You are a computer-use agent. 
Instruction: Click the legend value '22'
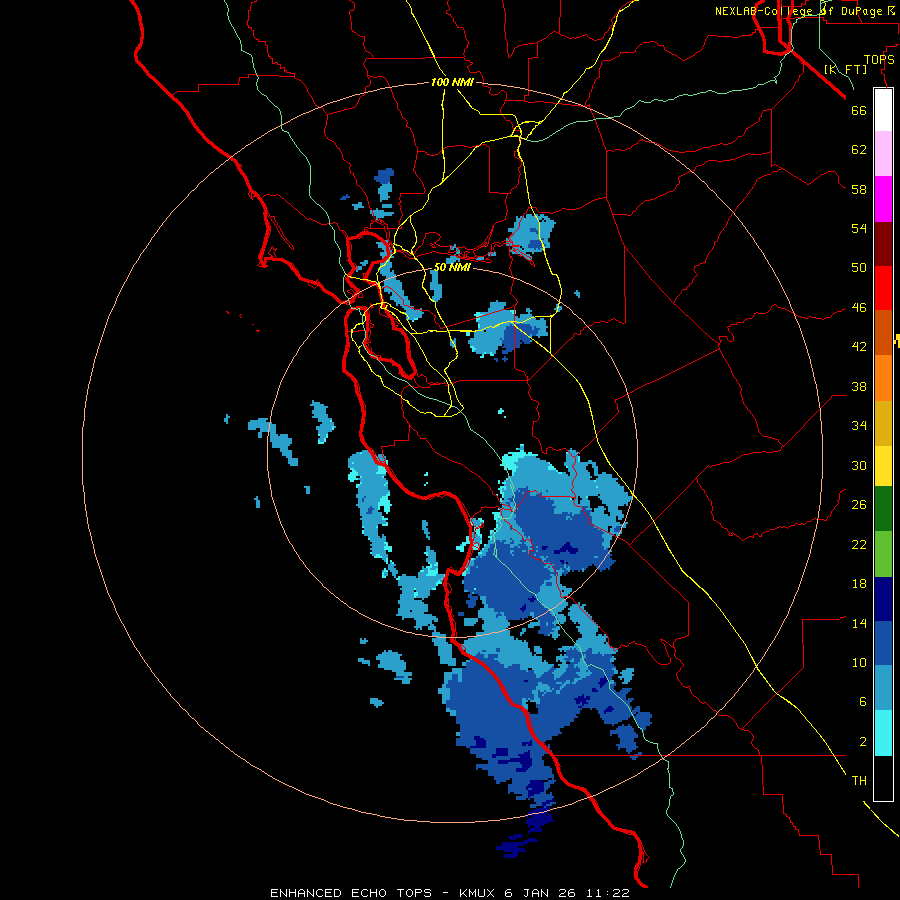point(859,545)
